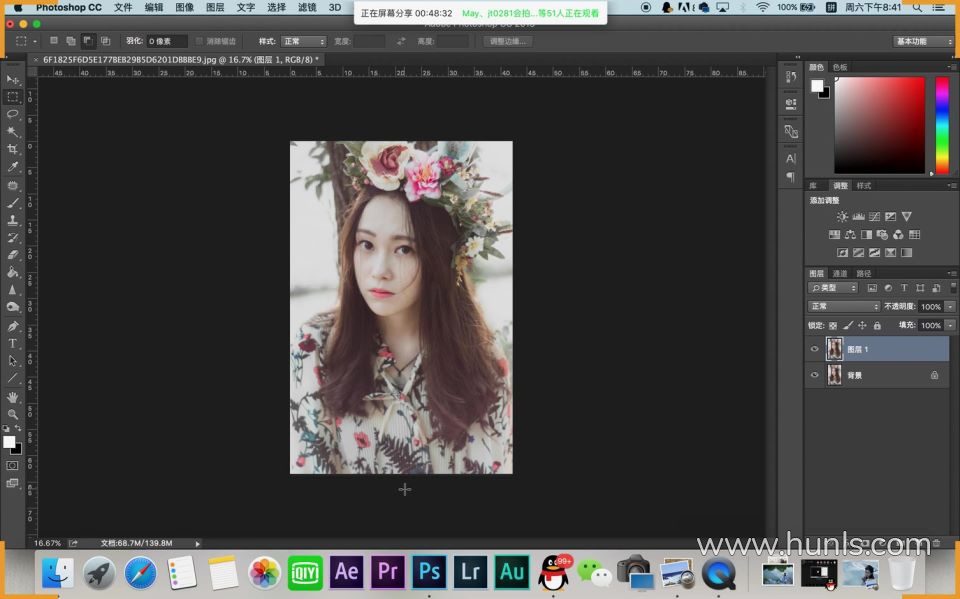Add a Curves adjustment layer
Viewport: 960px width, 599px height.
coord(874,217)
